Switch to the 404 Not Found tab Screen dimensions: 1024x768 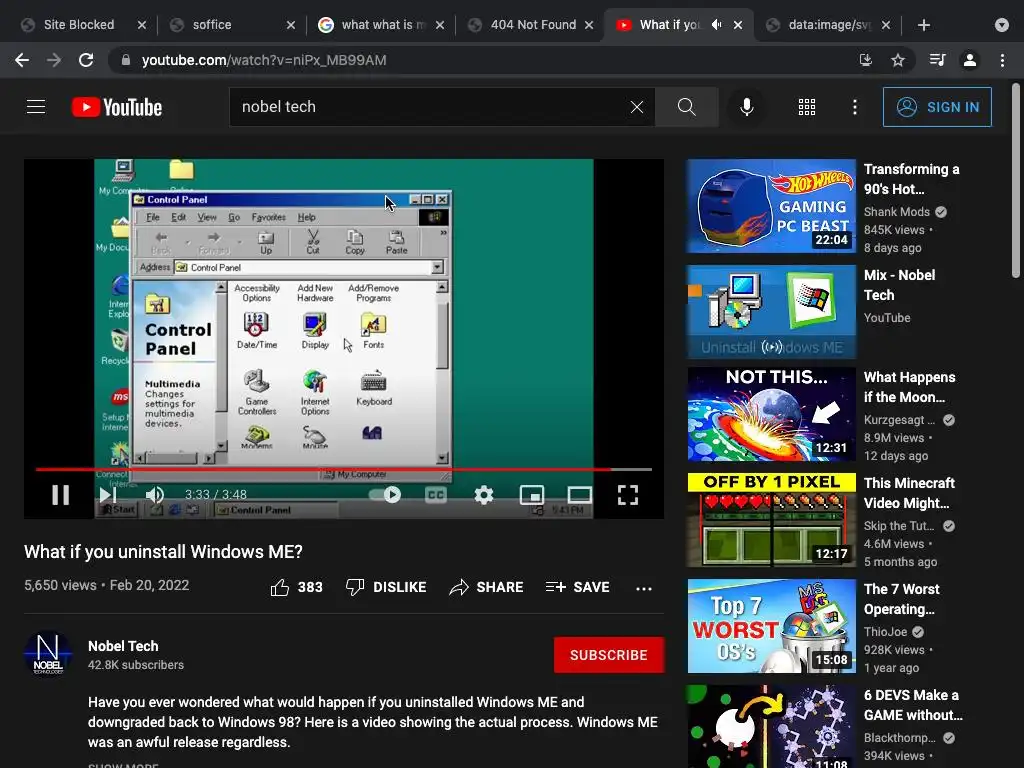coord(533,25)
